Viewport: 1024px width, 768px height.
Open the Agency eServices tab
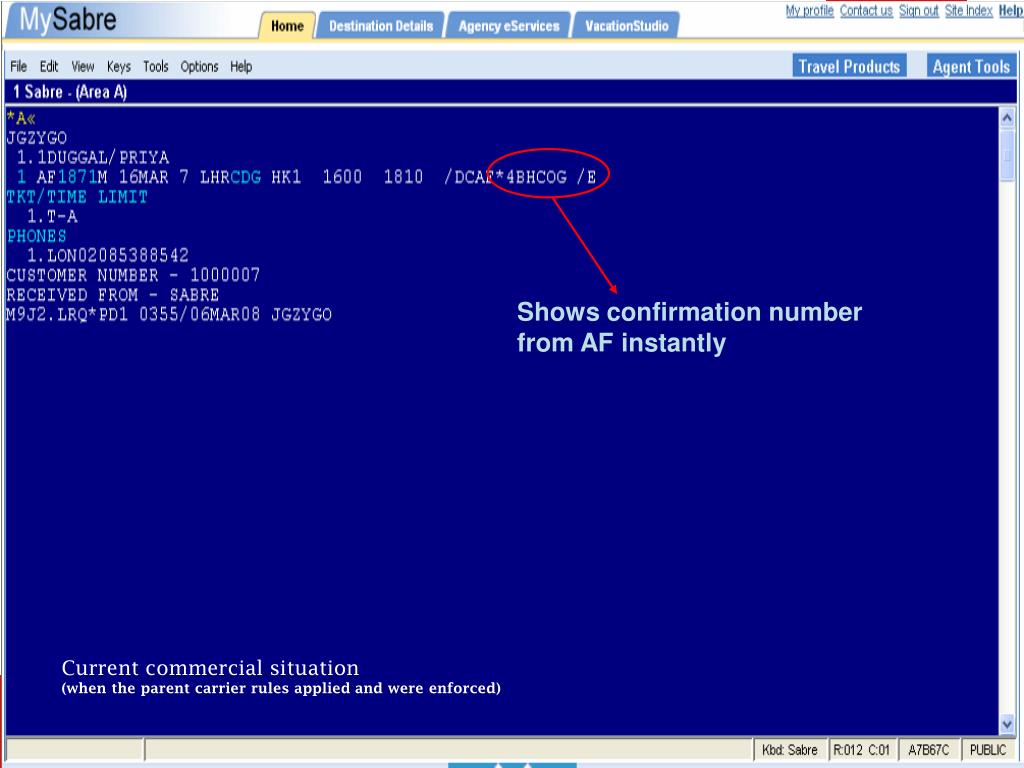point(509,26)
